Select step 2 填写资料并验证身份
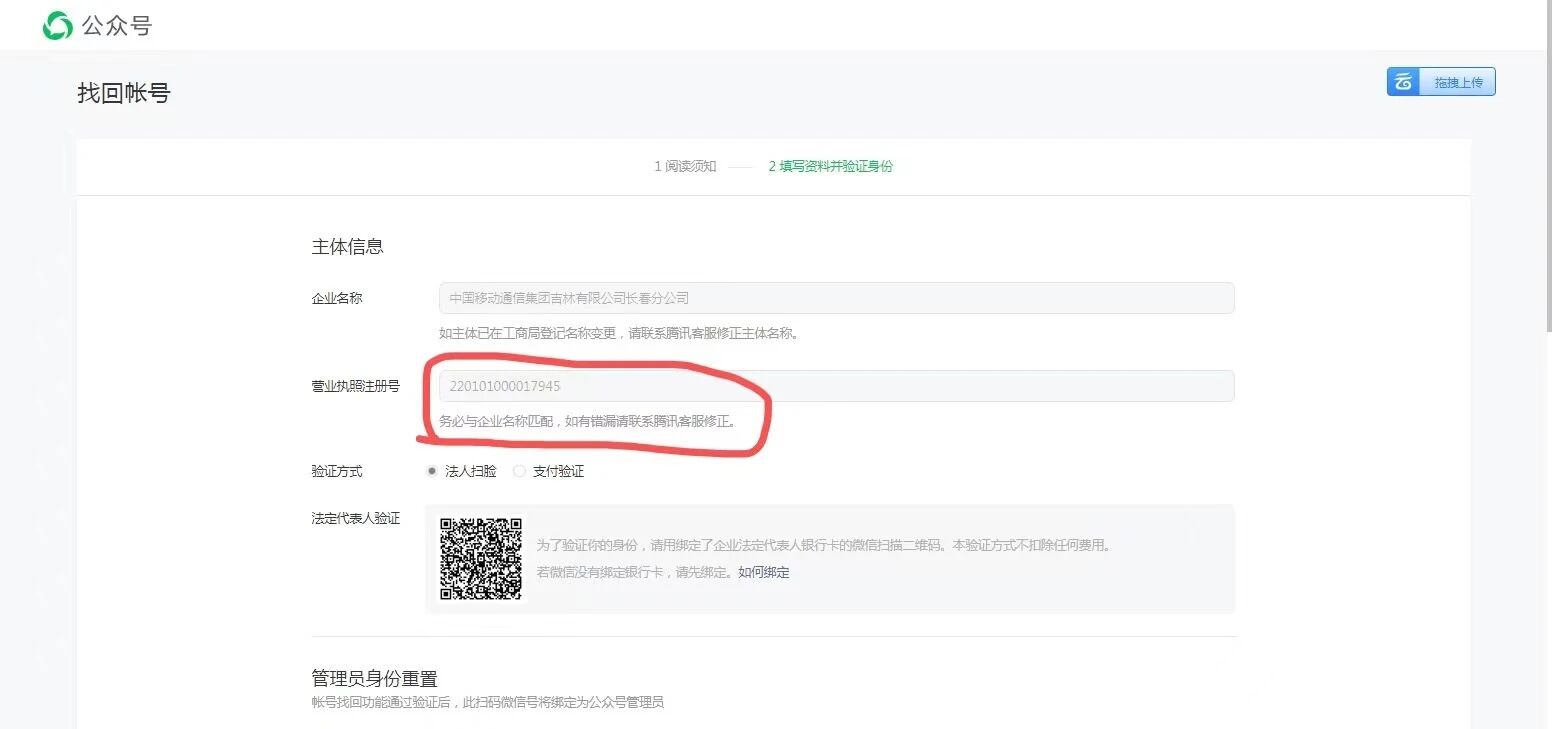The image size is (1552, 729). (830, 166)
